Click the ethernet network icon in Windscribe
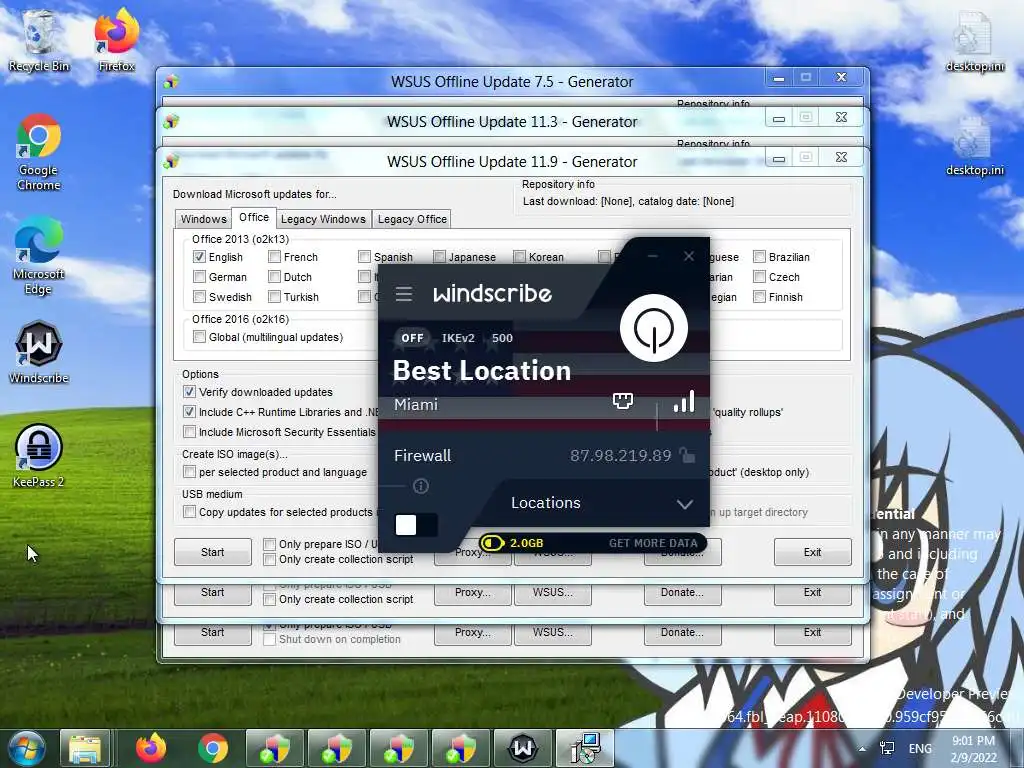Image resolution: width=1024 pixels, height=768 pixels. coord(622,400)
